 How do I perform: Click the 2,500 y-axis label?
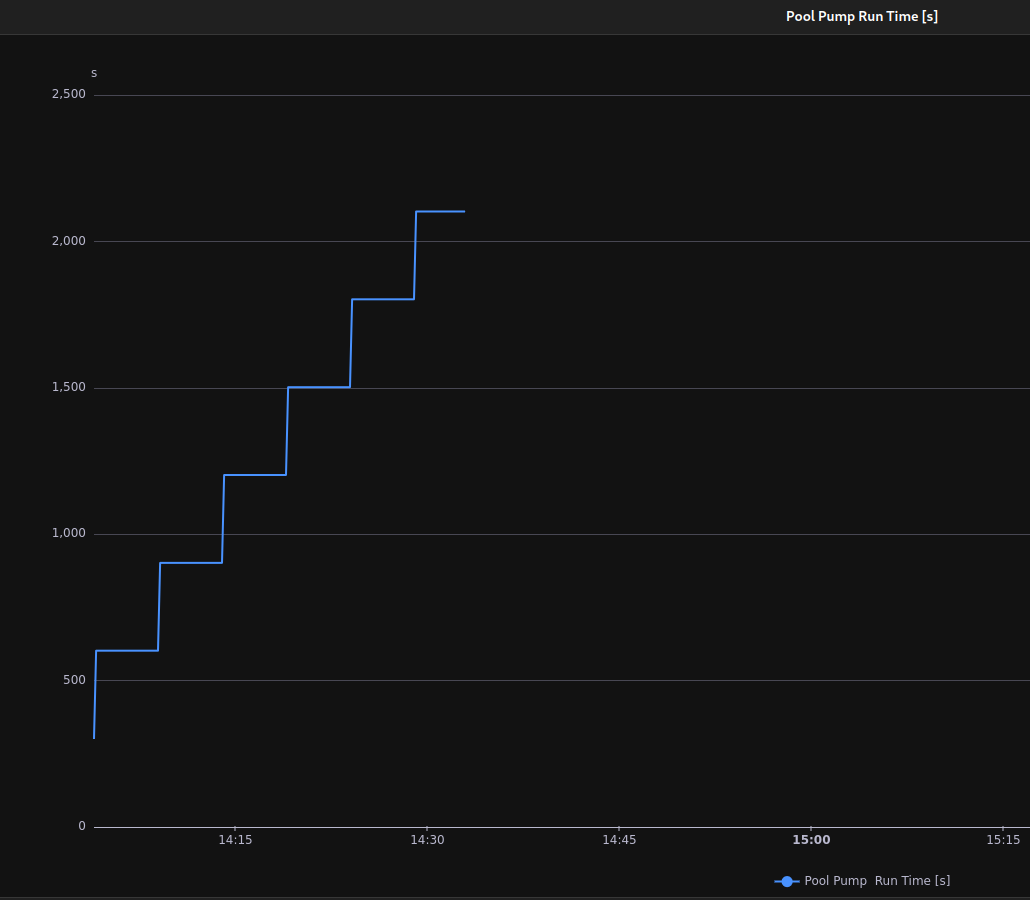pos(69,95)
